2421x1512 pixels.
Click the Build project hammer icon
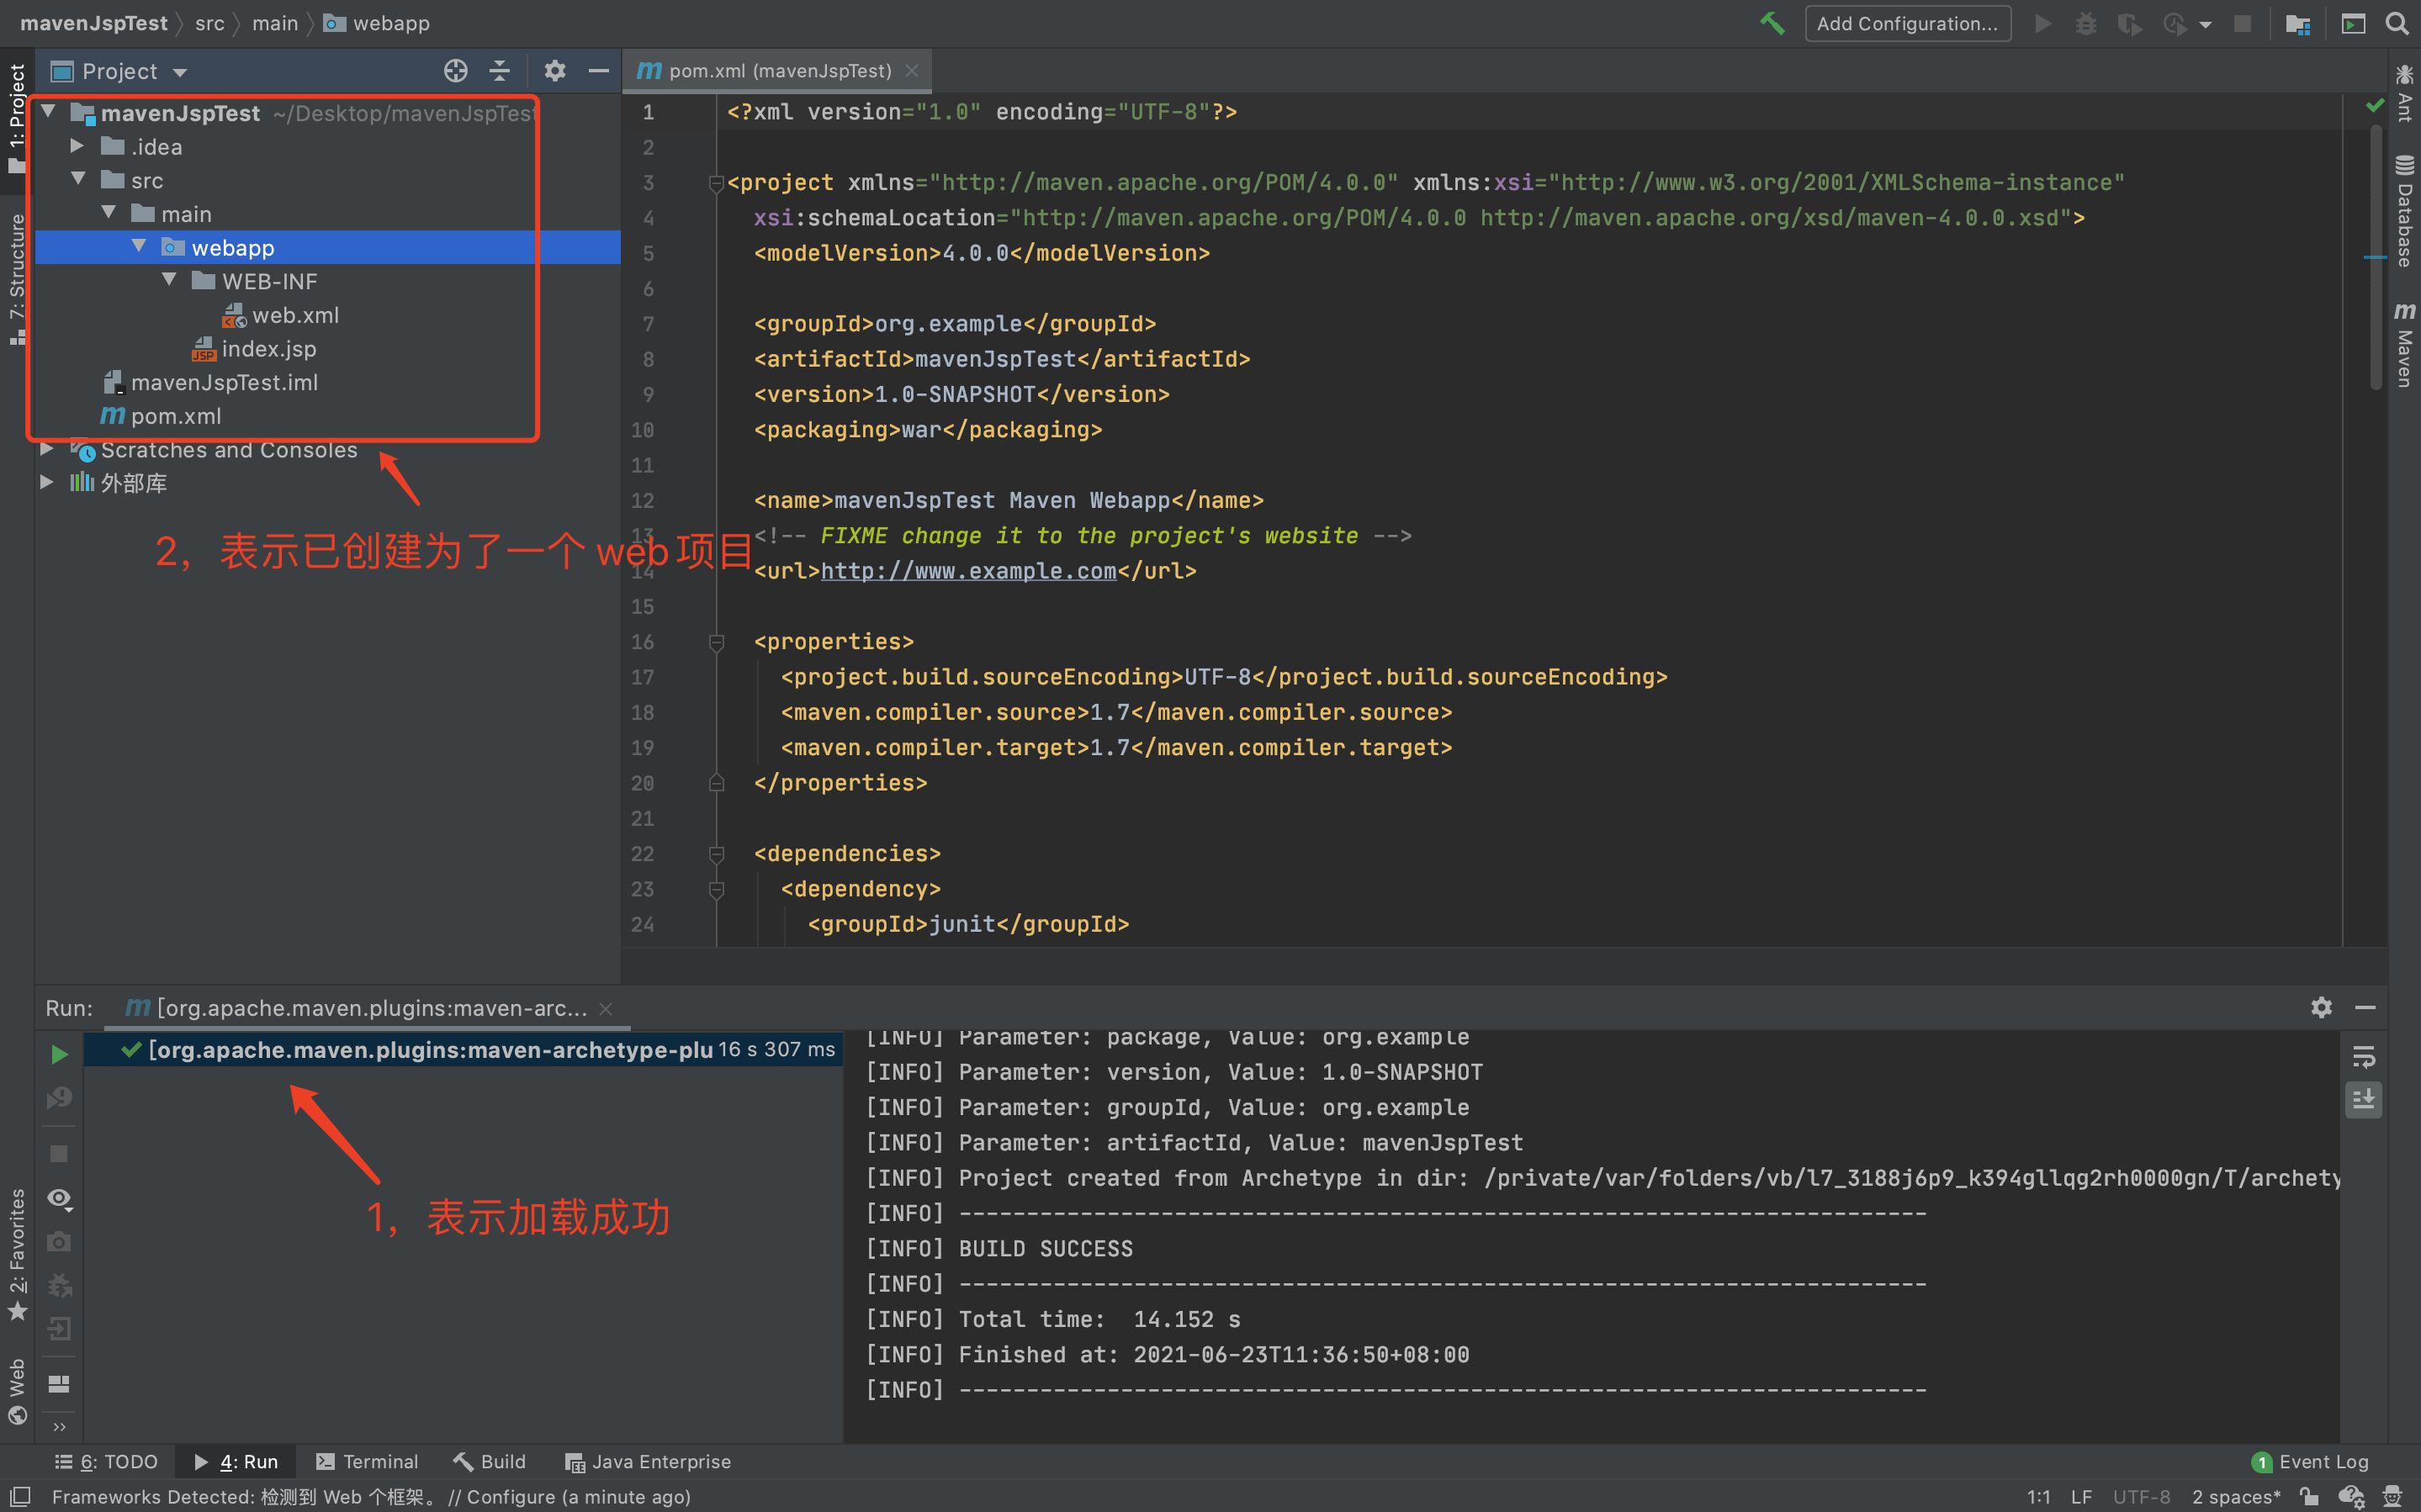(1772, 23)
